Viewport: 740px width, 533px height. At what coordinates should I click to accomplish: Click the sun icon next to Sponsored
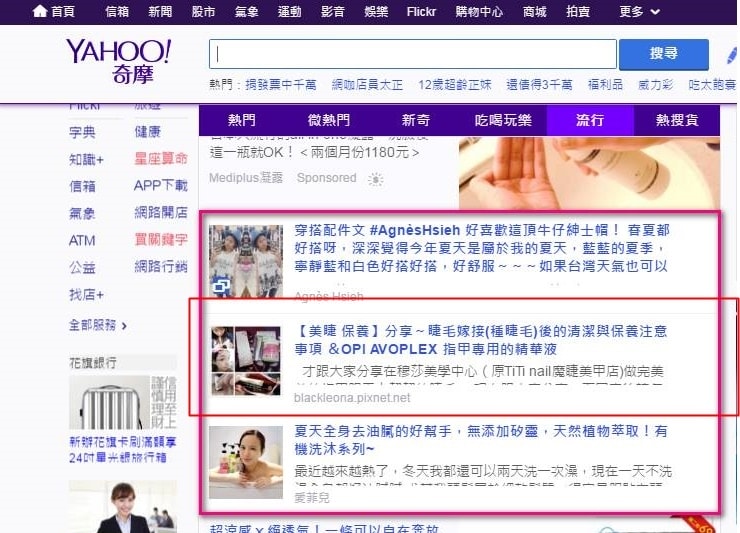(375, 179)
